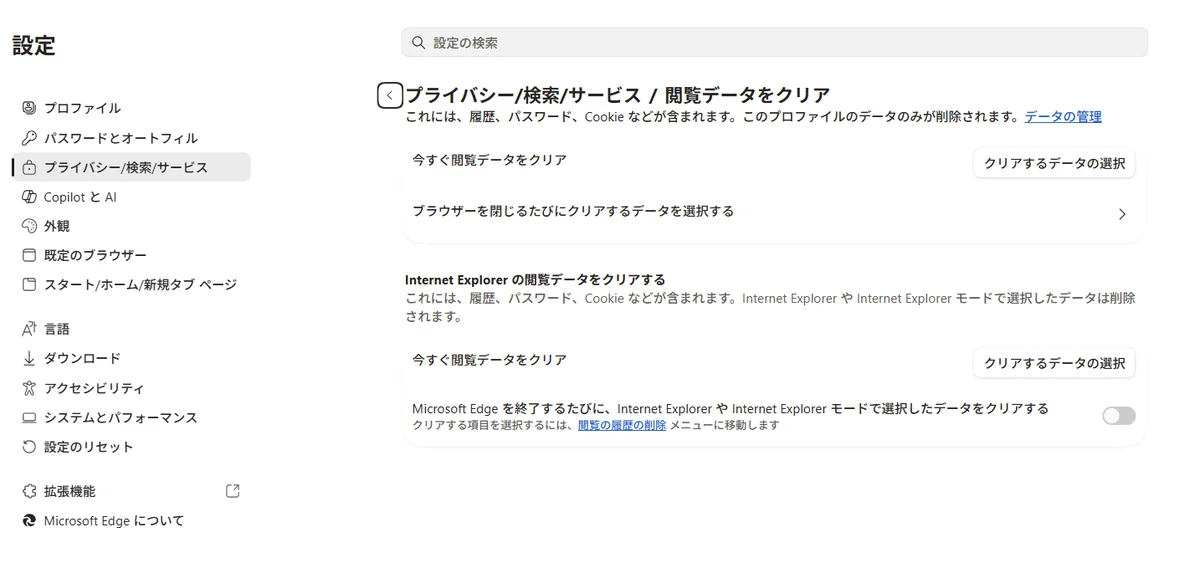Toggle clearing Internet Explorer data on exit
Screen dimensions: 1200x568
[x=1119, y=415]
